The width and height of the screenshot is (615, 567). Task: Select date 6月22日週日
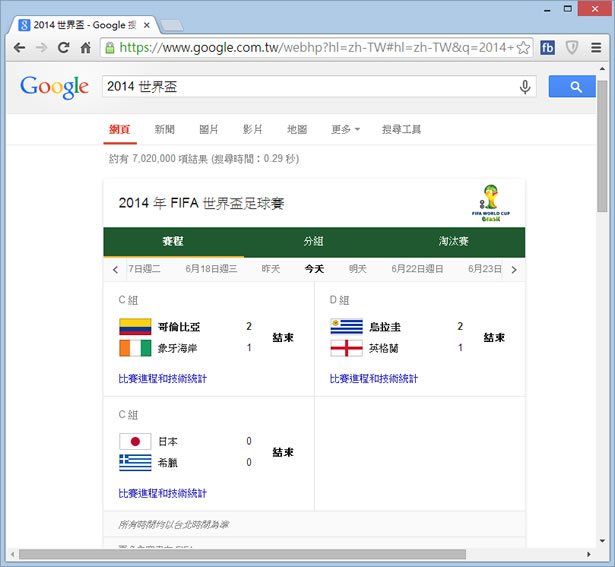tap(417, 269)
